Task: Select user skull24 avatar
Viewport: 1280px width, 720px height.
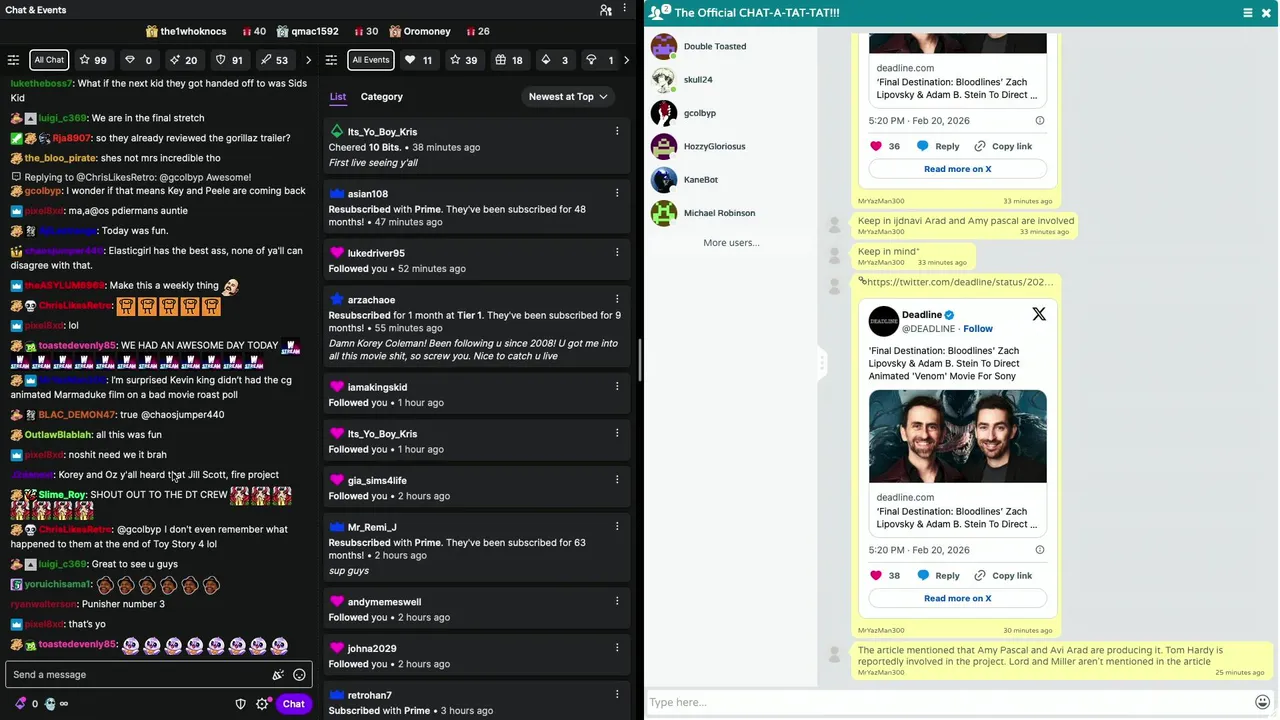Action: [664, 79]
